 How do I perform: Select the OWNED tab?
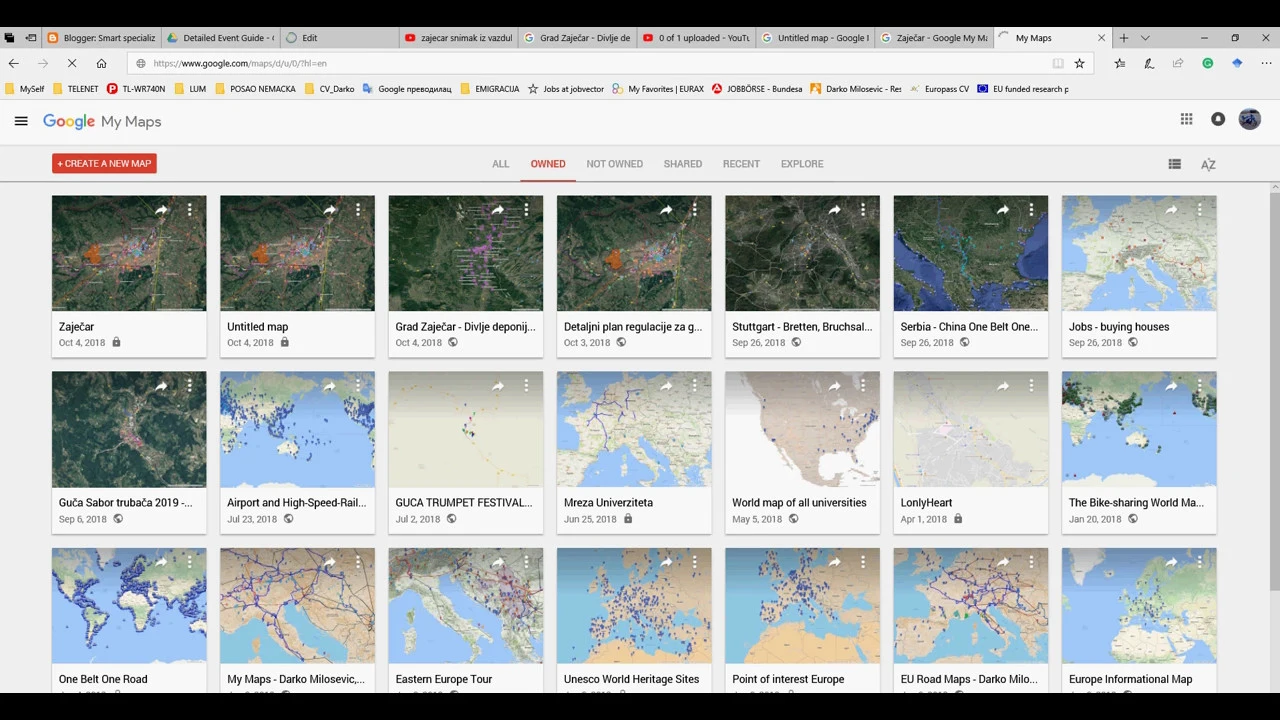(548, 164)
